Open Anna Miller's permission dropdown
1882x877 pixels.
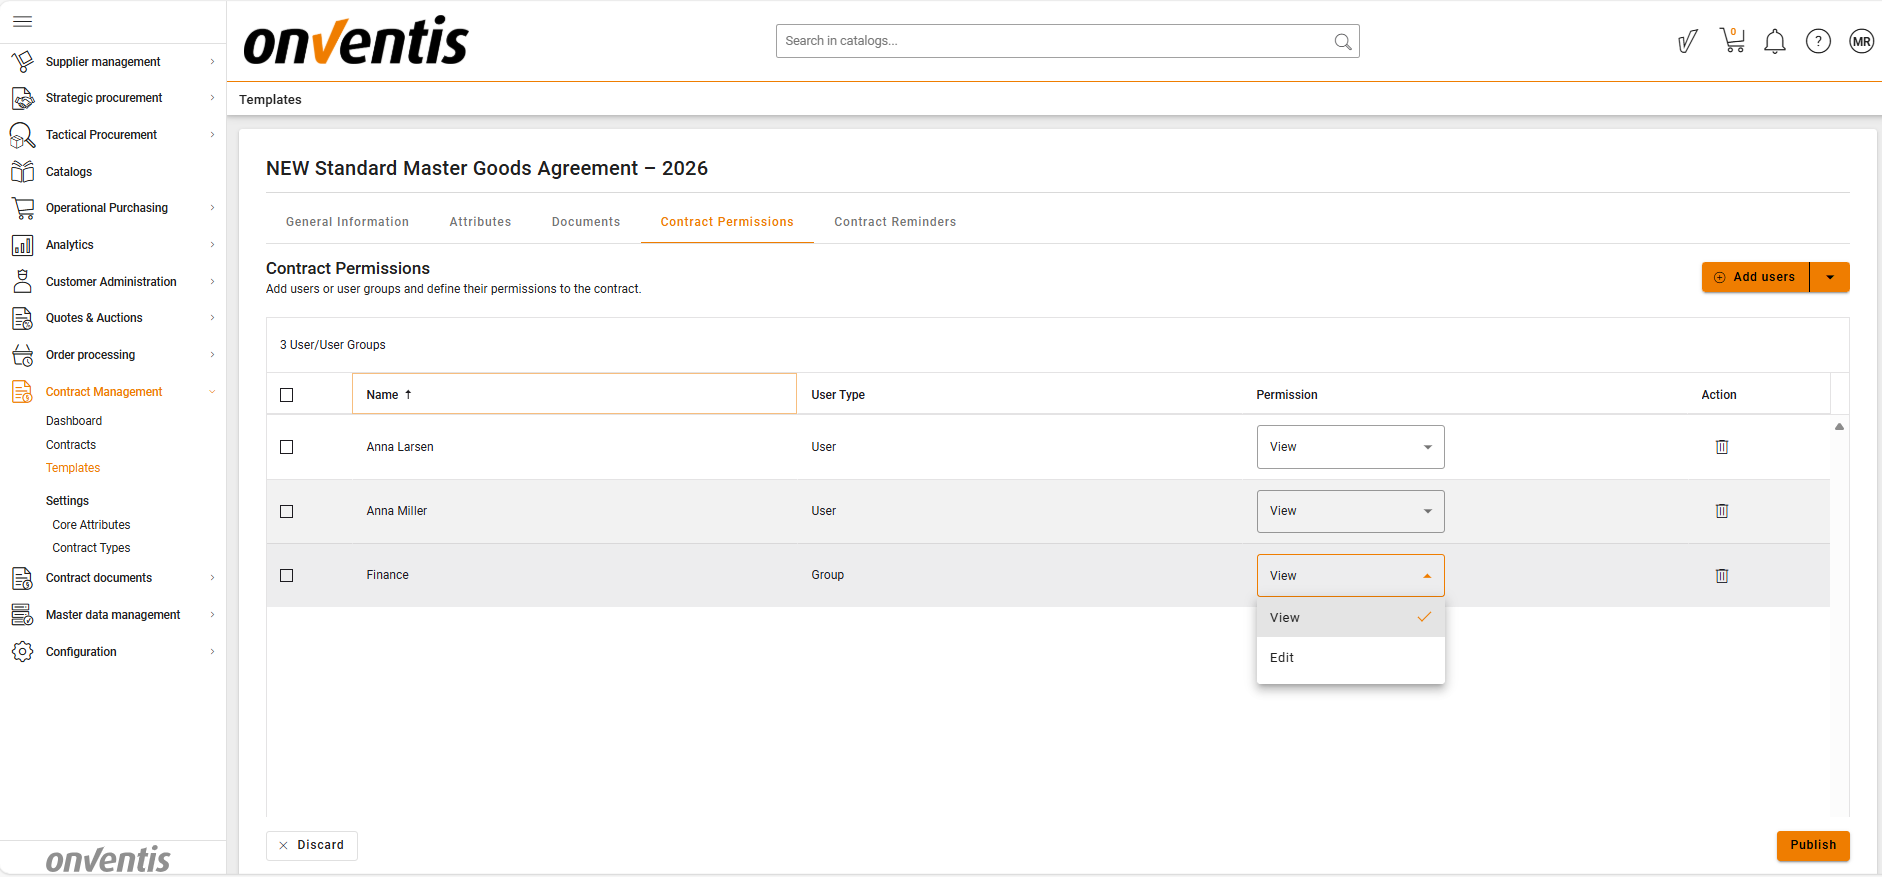pyautogui.click(x=1350, y=511)
